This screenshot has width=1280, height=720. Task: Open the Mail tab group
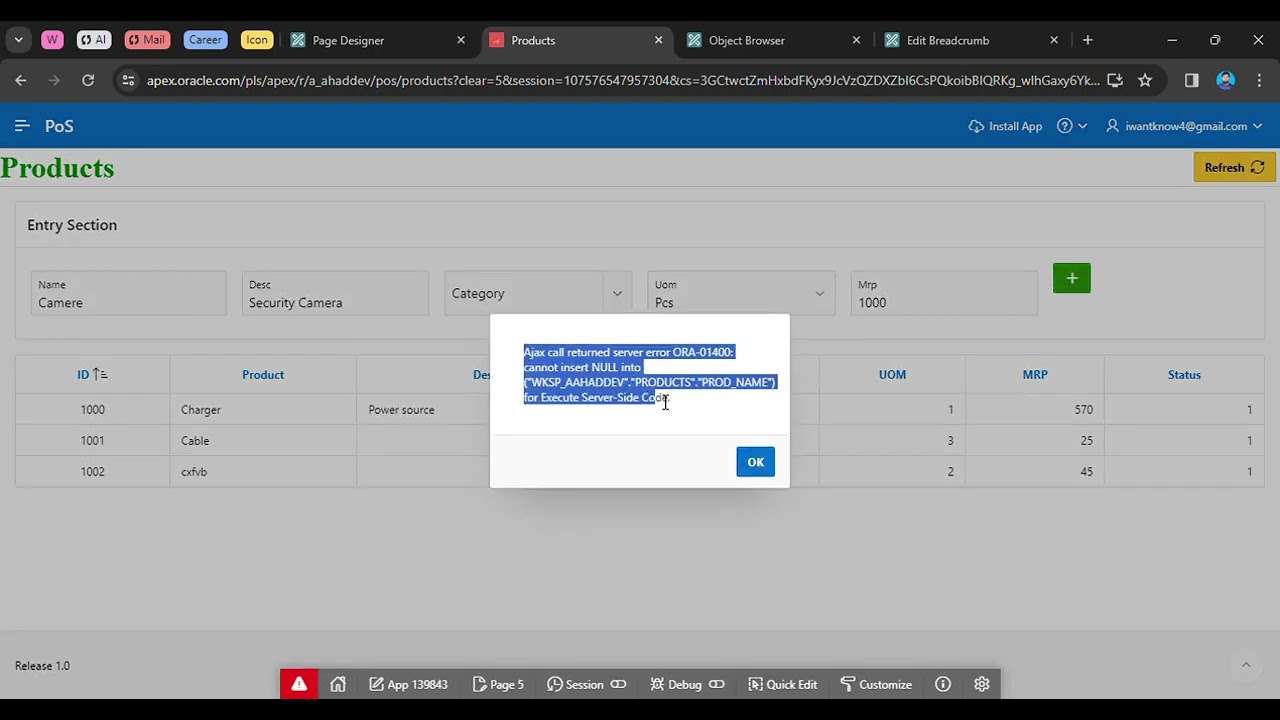coord(147,40)
